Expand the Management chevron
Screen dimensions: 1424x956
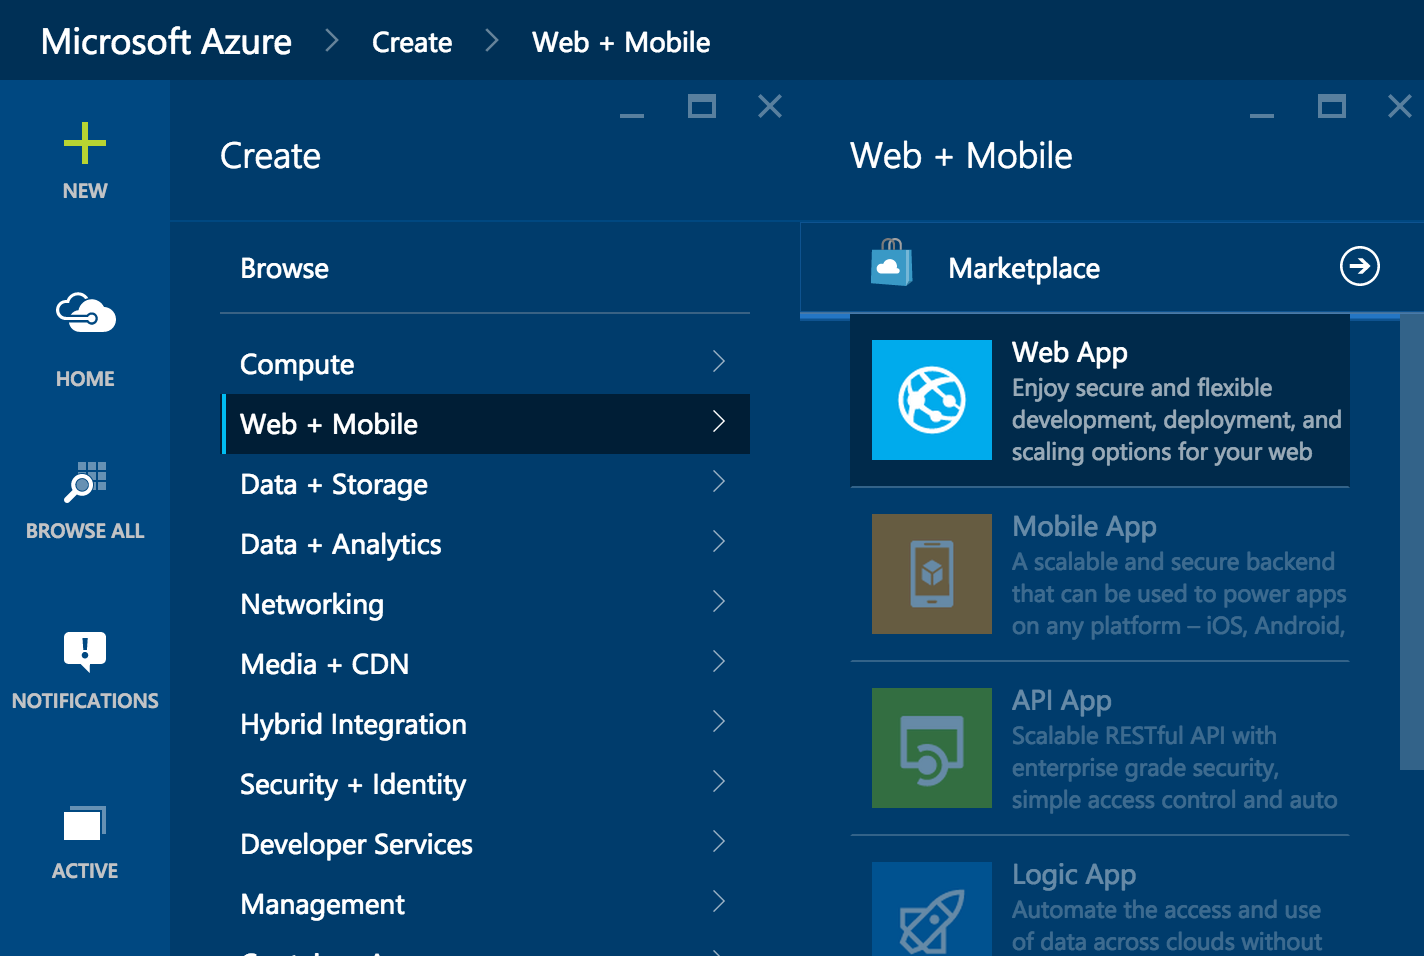pyautogui.click(x=719, y=901)
